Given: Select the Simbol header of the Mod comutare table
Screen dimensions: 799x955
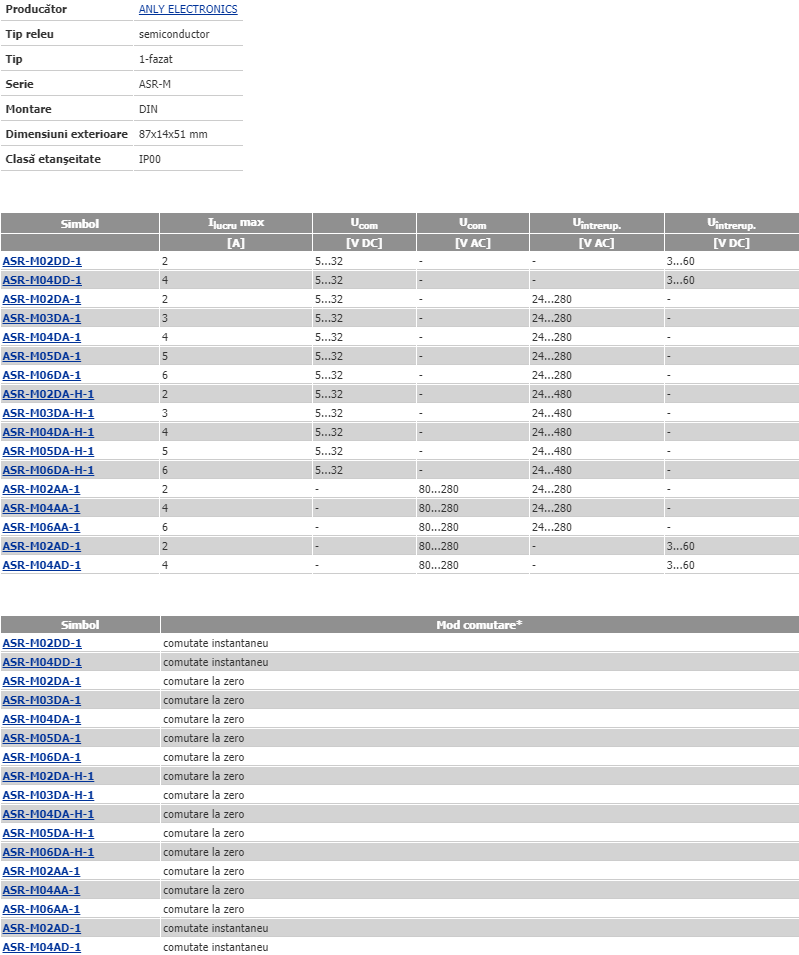Looking at the screenshot, I should [x=80, y=625].
